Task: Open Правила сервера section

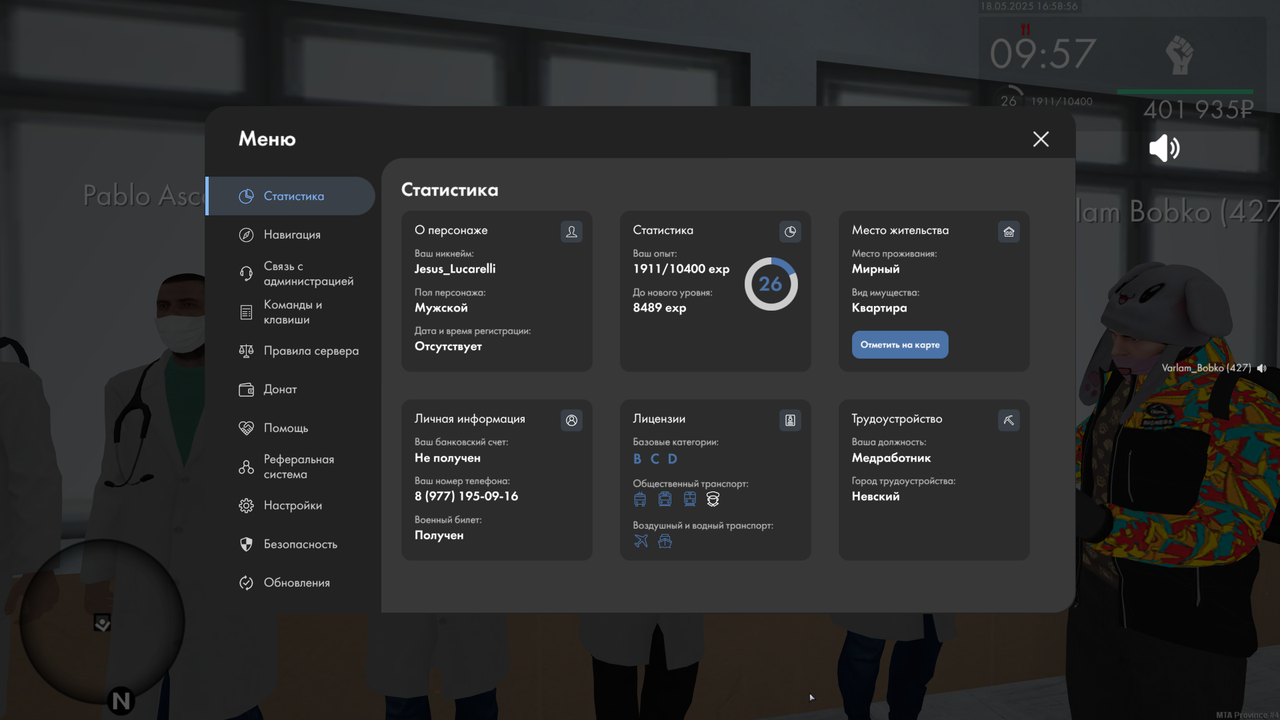Action: [x=290, y=351]
